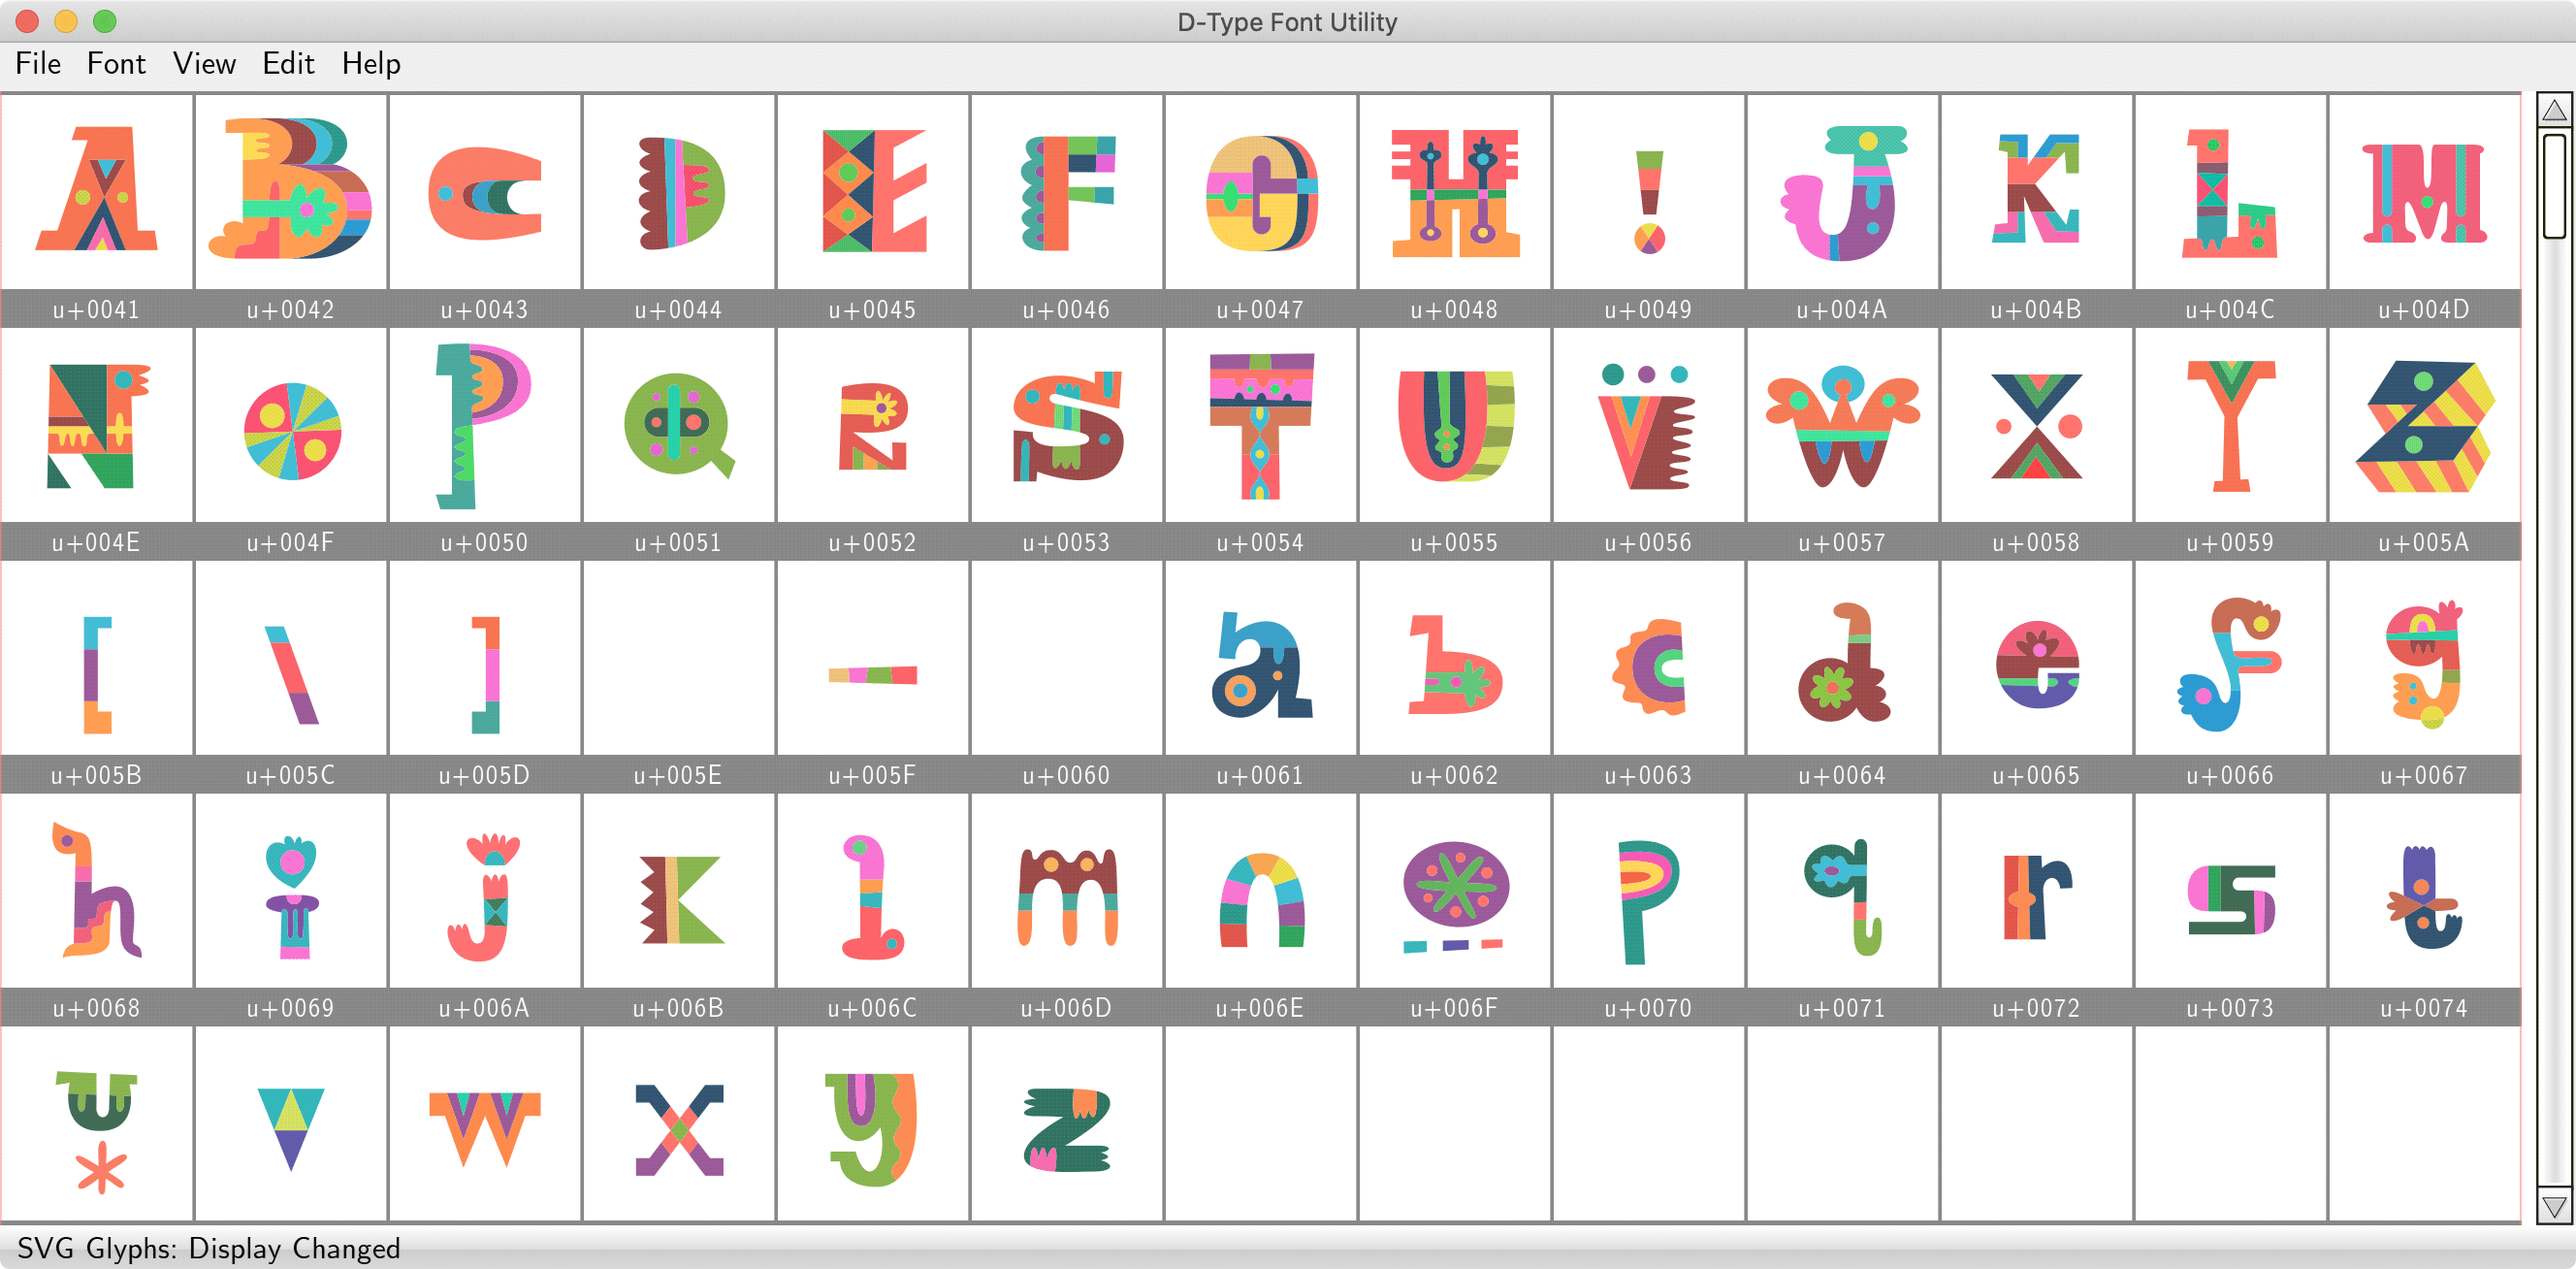Screen dimensions: 2576x1269
Task: Select the lowercase f glyph at u+0066
Action: pyautogui.click(x=2231, y=664)
